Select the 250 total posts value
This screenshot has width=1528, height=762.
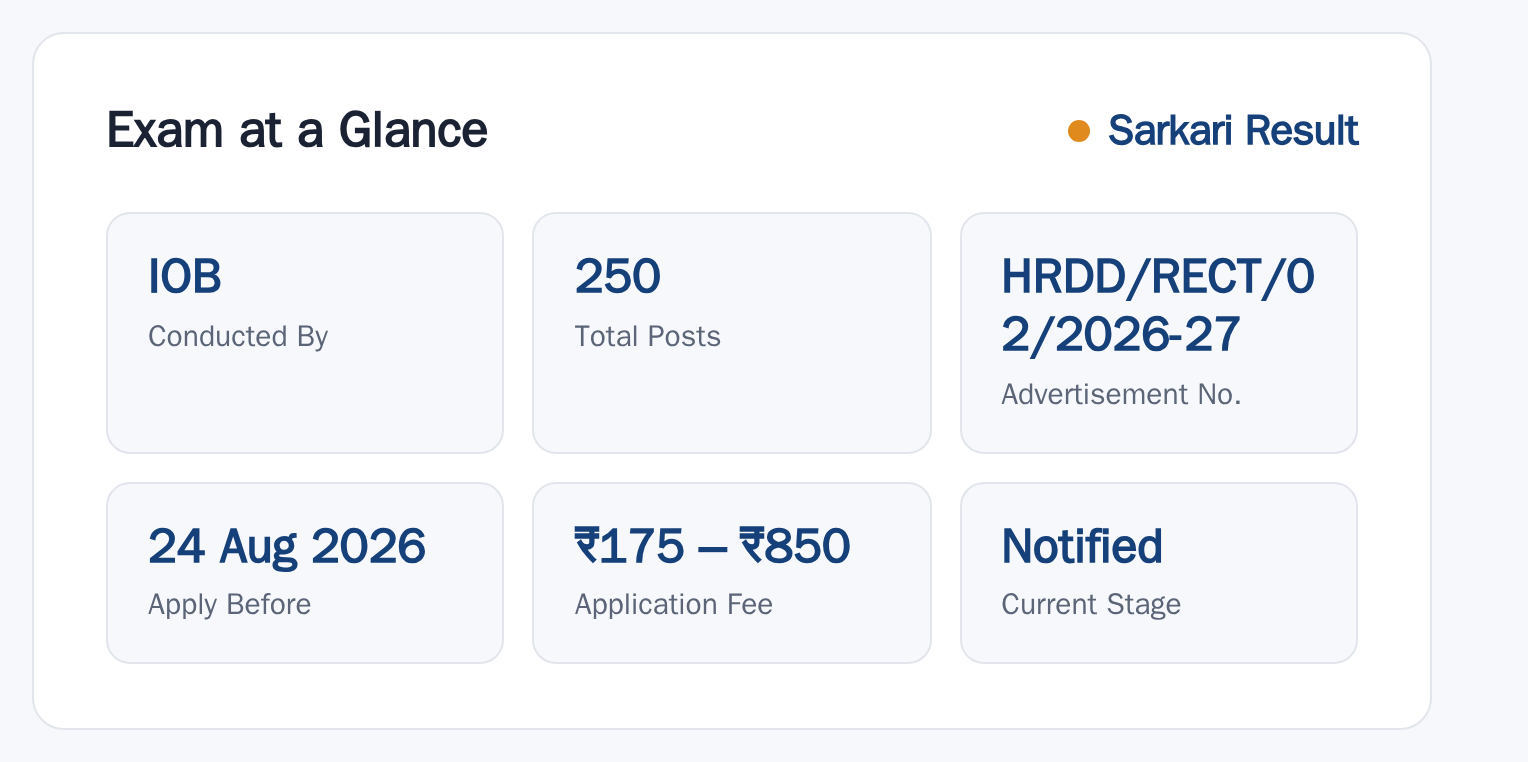(617, 277)
